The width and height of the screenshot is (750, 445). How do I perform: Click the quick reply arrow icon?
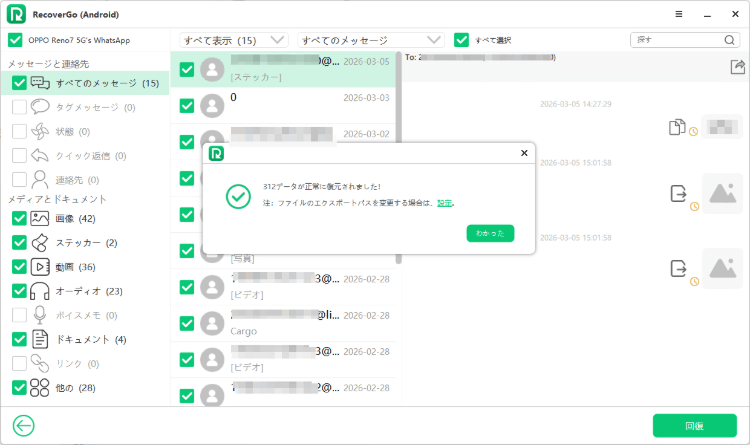coord(40,156)
